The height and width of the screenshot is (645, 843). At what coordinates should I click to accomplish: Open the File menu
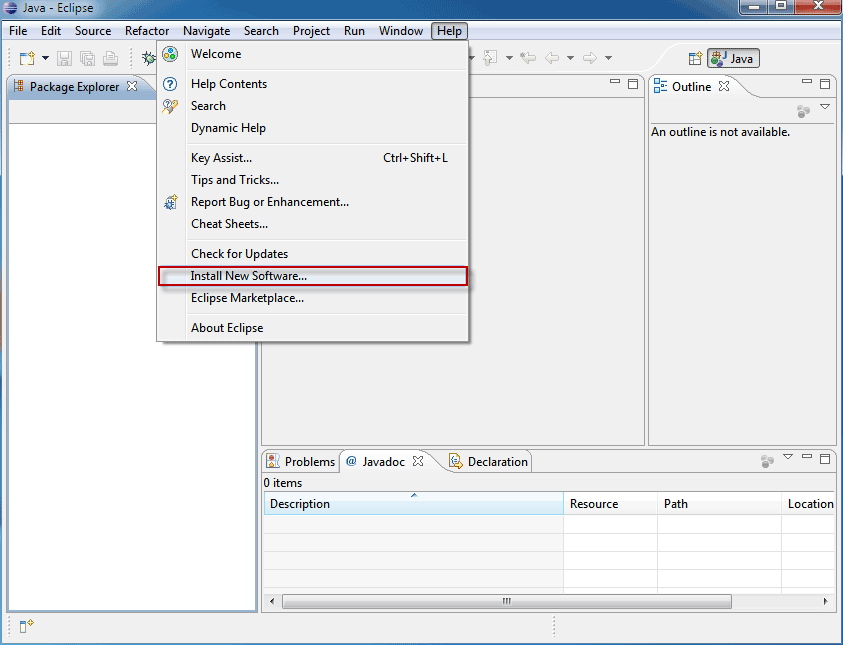pos(18,31)
